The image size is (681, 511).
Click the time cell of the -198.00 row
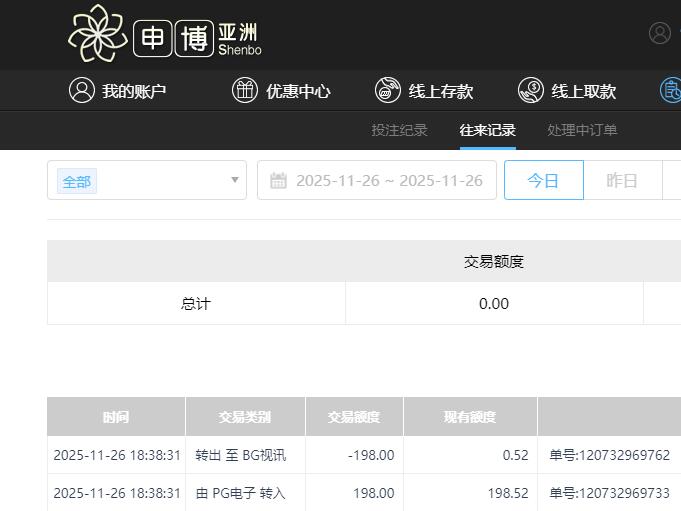click(x=117, y=455)
